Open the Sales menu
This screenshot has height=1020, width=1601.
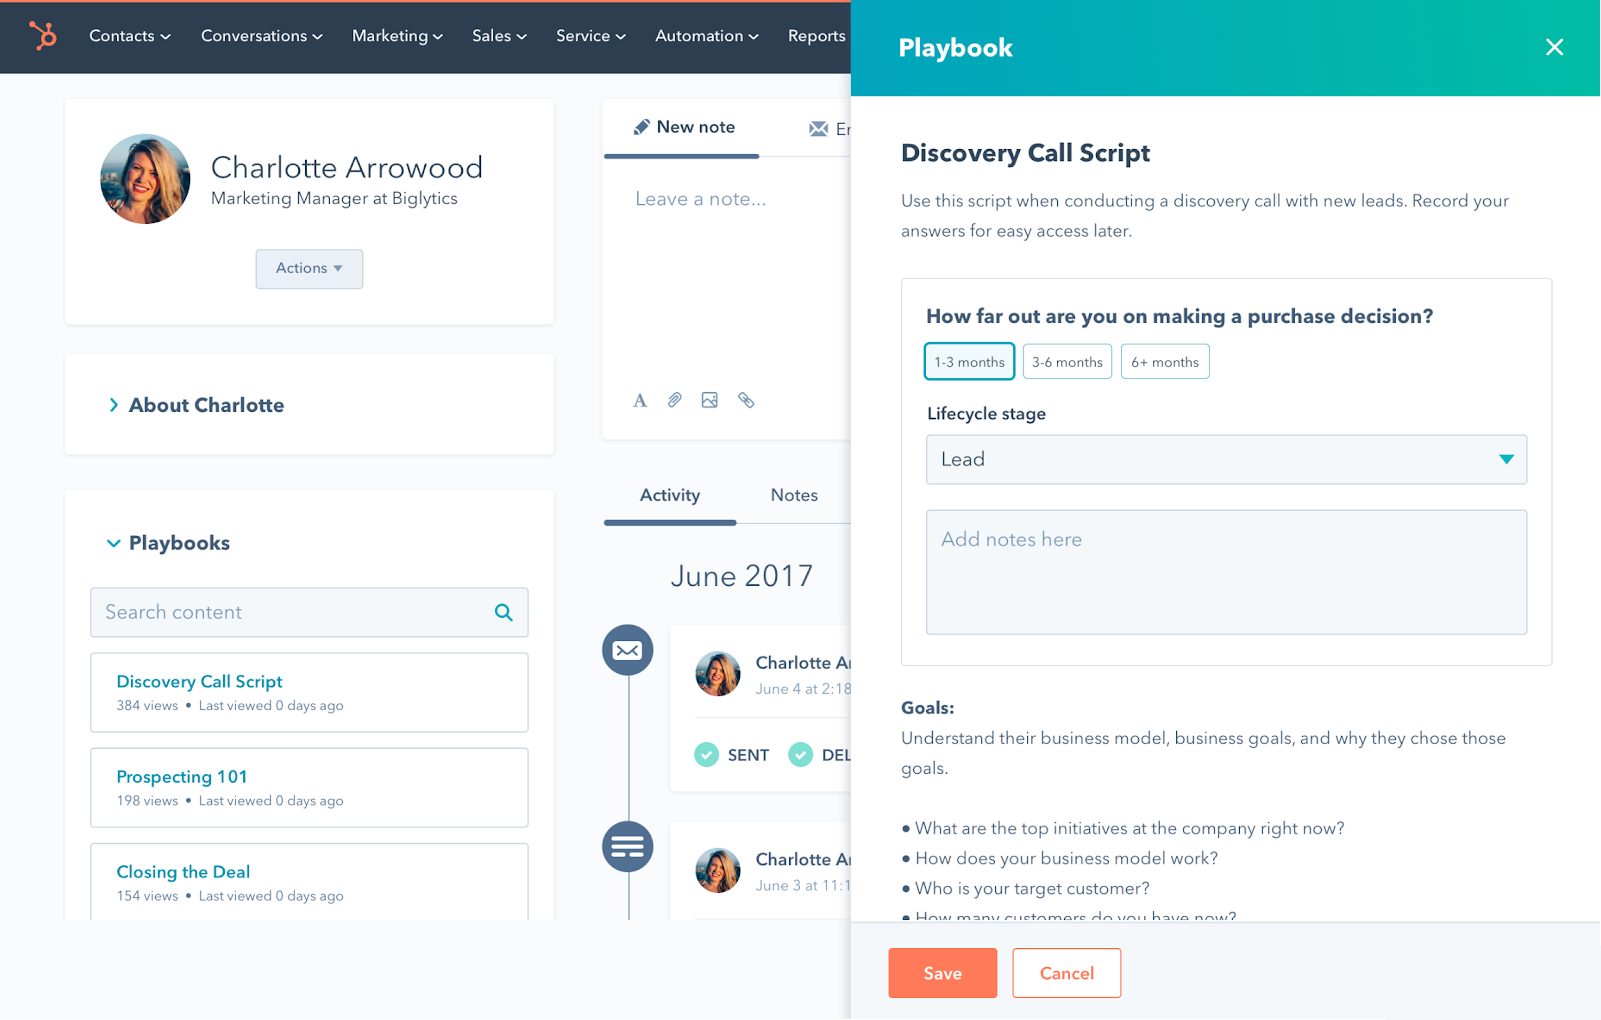tap(499, 36)
